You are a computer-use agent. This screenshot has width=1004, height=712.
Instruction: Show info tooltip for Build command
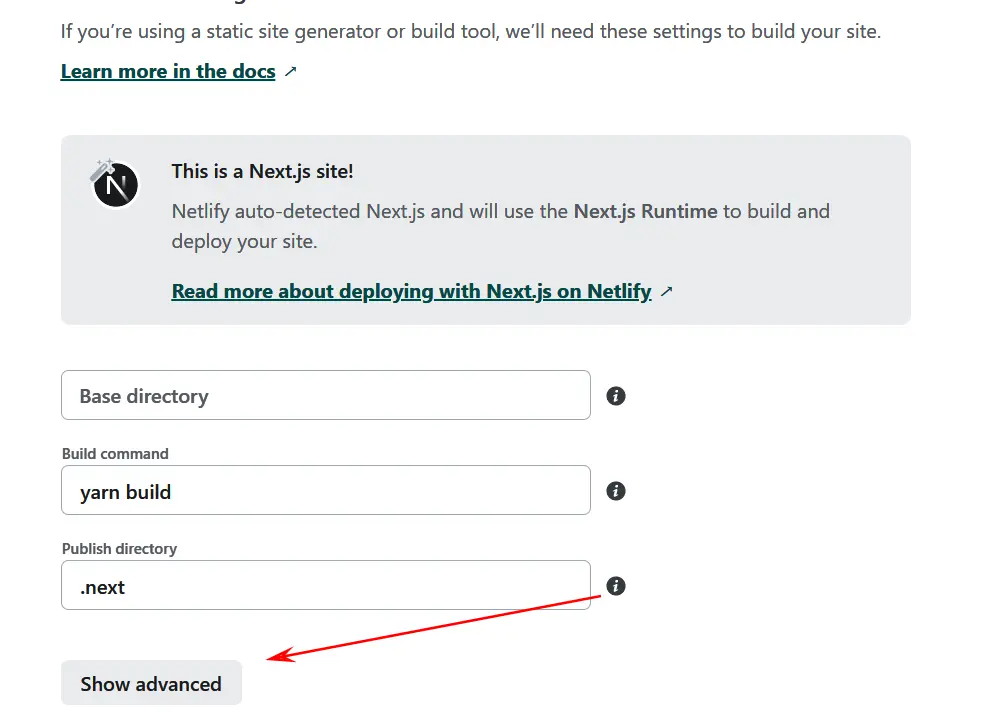616,491
